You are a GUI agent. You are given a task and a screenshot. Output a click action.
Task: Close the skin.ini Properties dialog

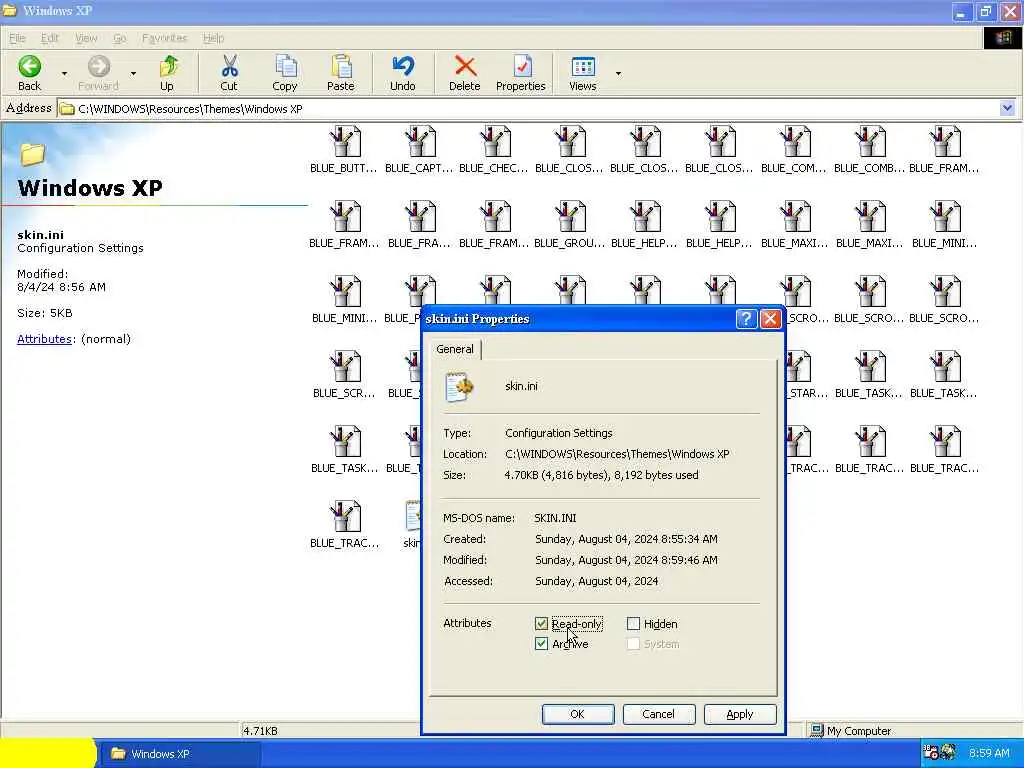[x=771, y=319]
